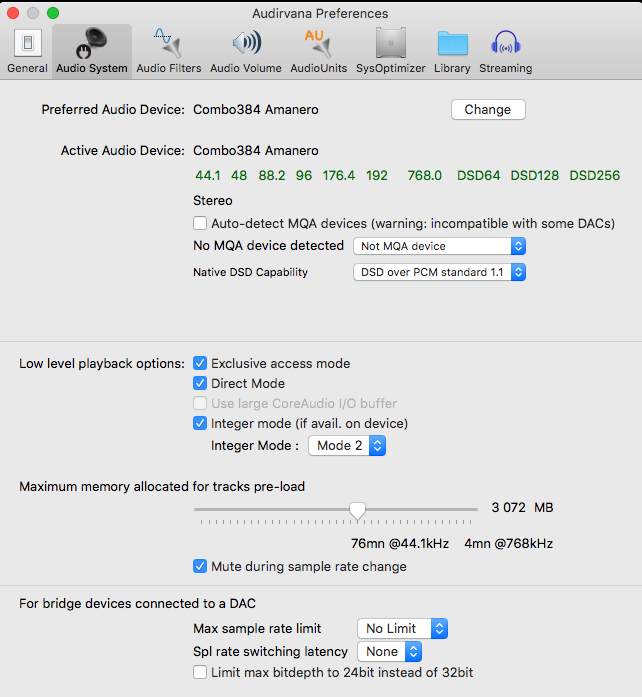
Task: Open the Integer Mode dropdown
Action: (x=347, y=446)
